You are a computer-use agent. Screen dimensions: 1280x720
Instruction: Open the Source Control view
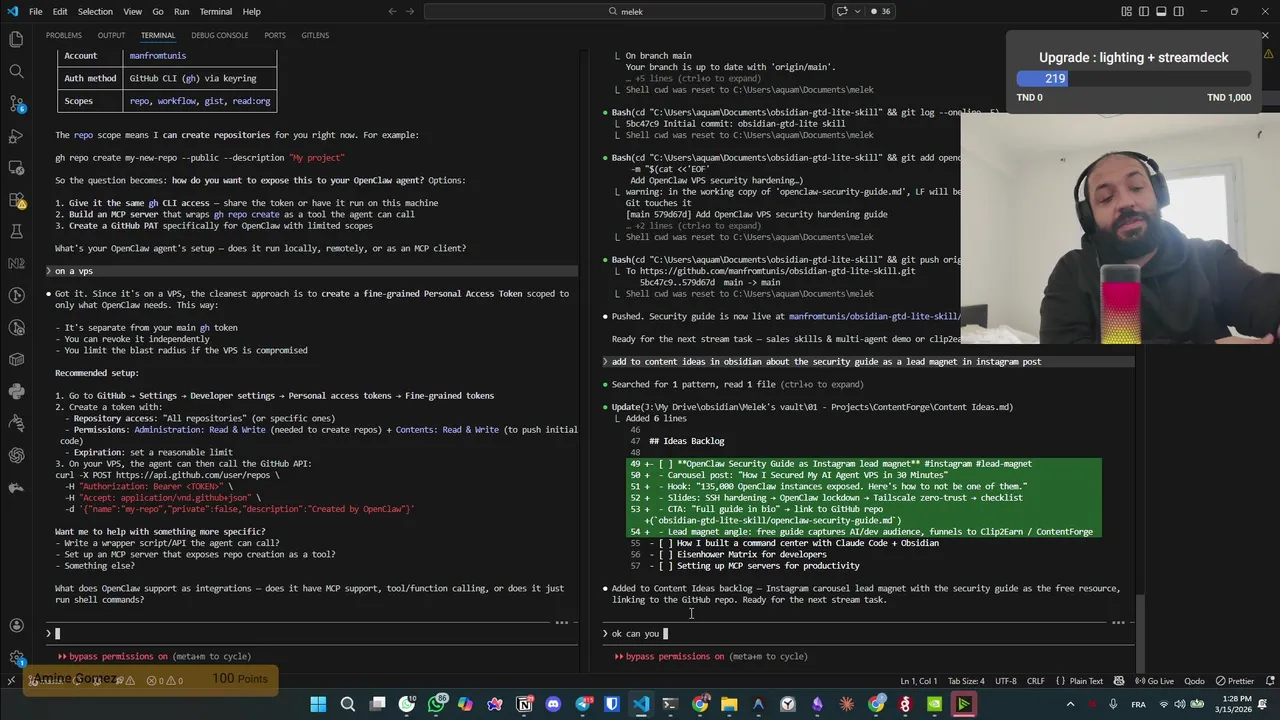[x=16, y=103]
